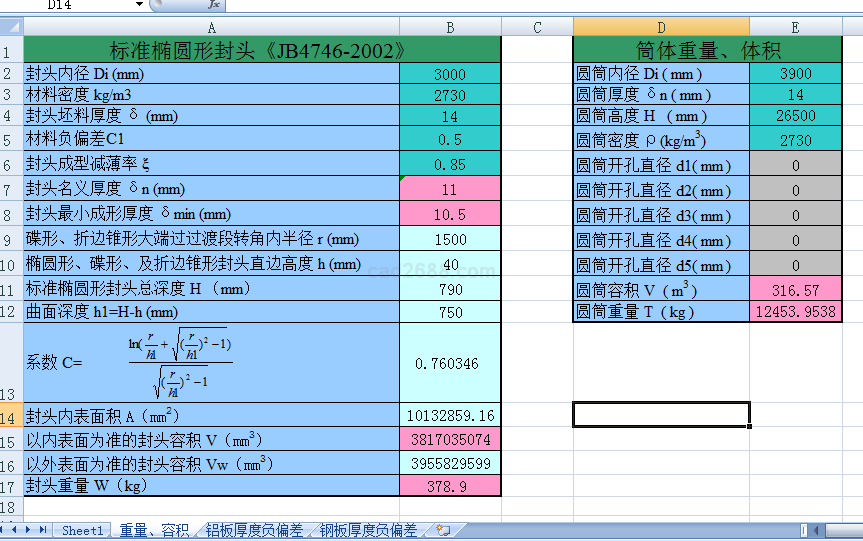The height and width of the screenshot is (541, 863).
Task: Open the 钢板厚度负偏差 sheet tab
Action: (368, 530)
